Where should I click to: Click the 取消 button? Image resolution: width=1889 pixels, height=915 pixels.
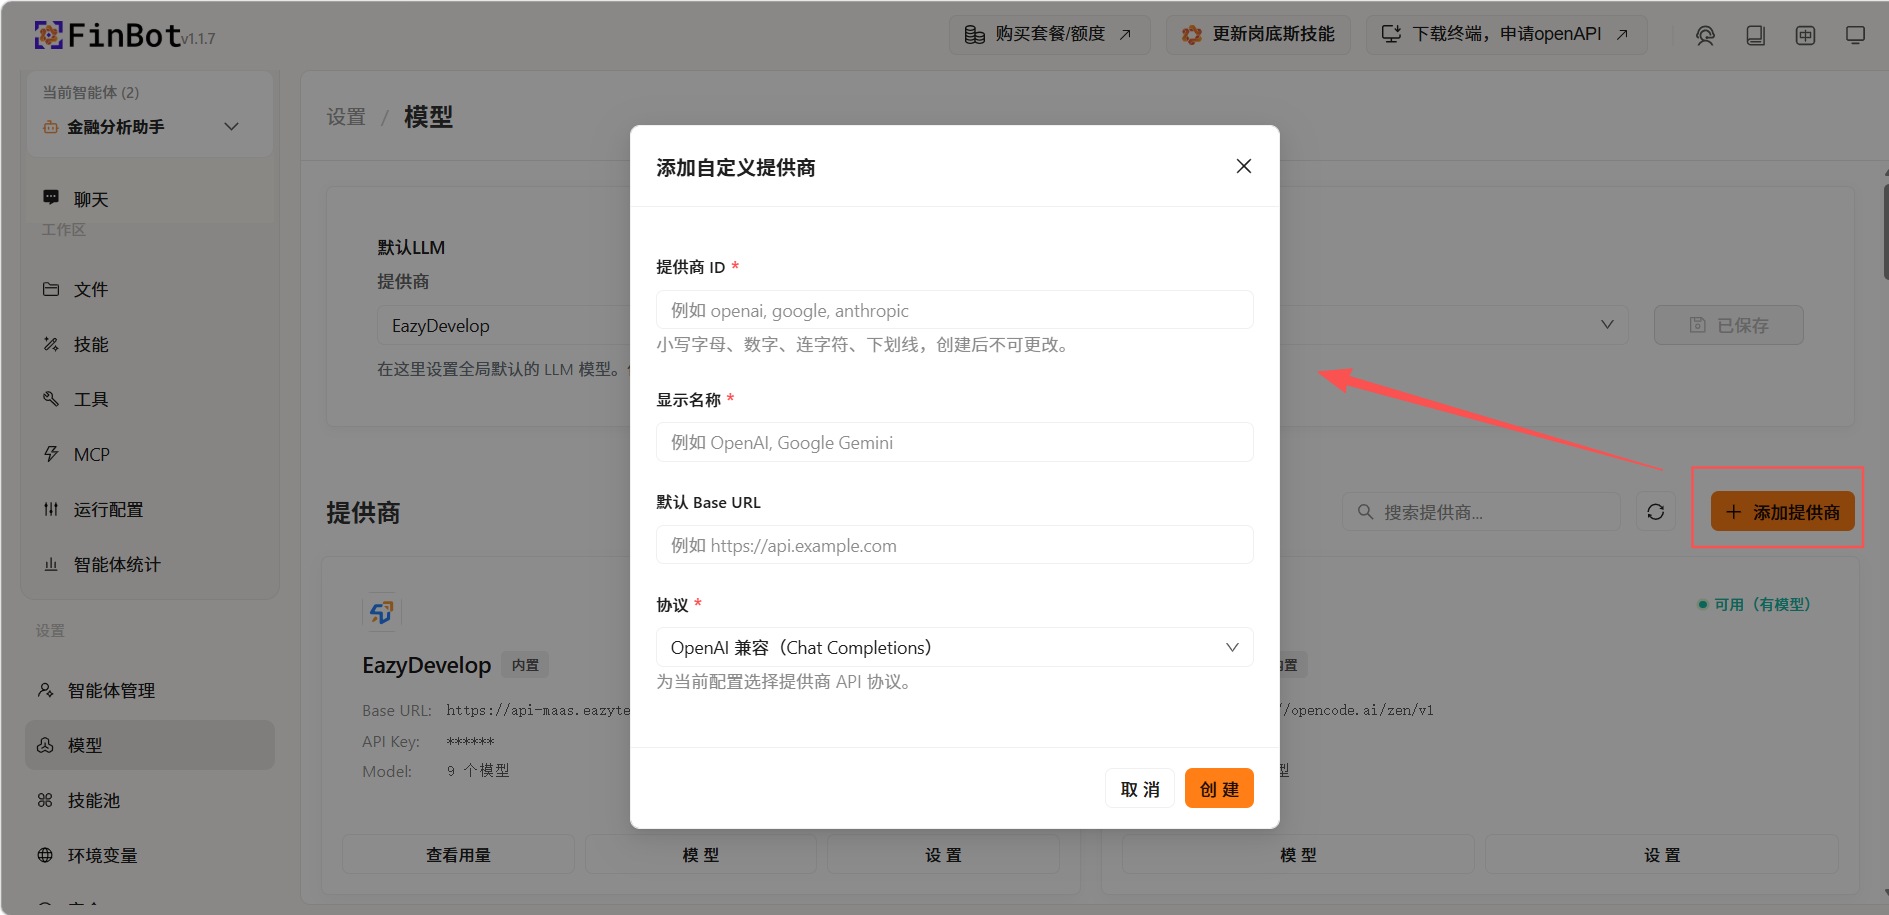tap(1139, 789)
